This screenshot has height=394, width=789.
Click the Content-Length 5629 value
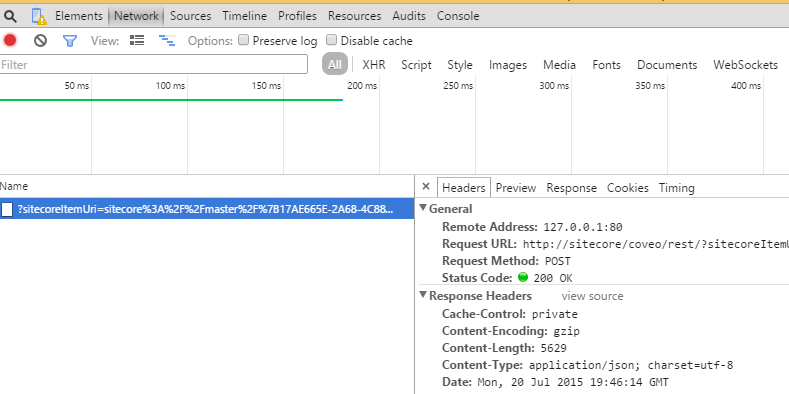[554, 348]
